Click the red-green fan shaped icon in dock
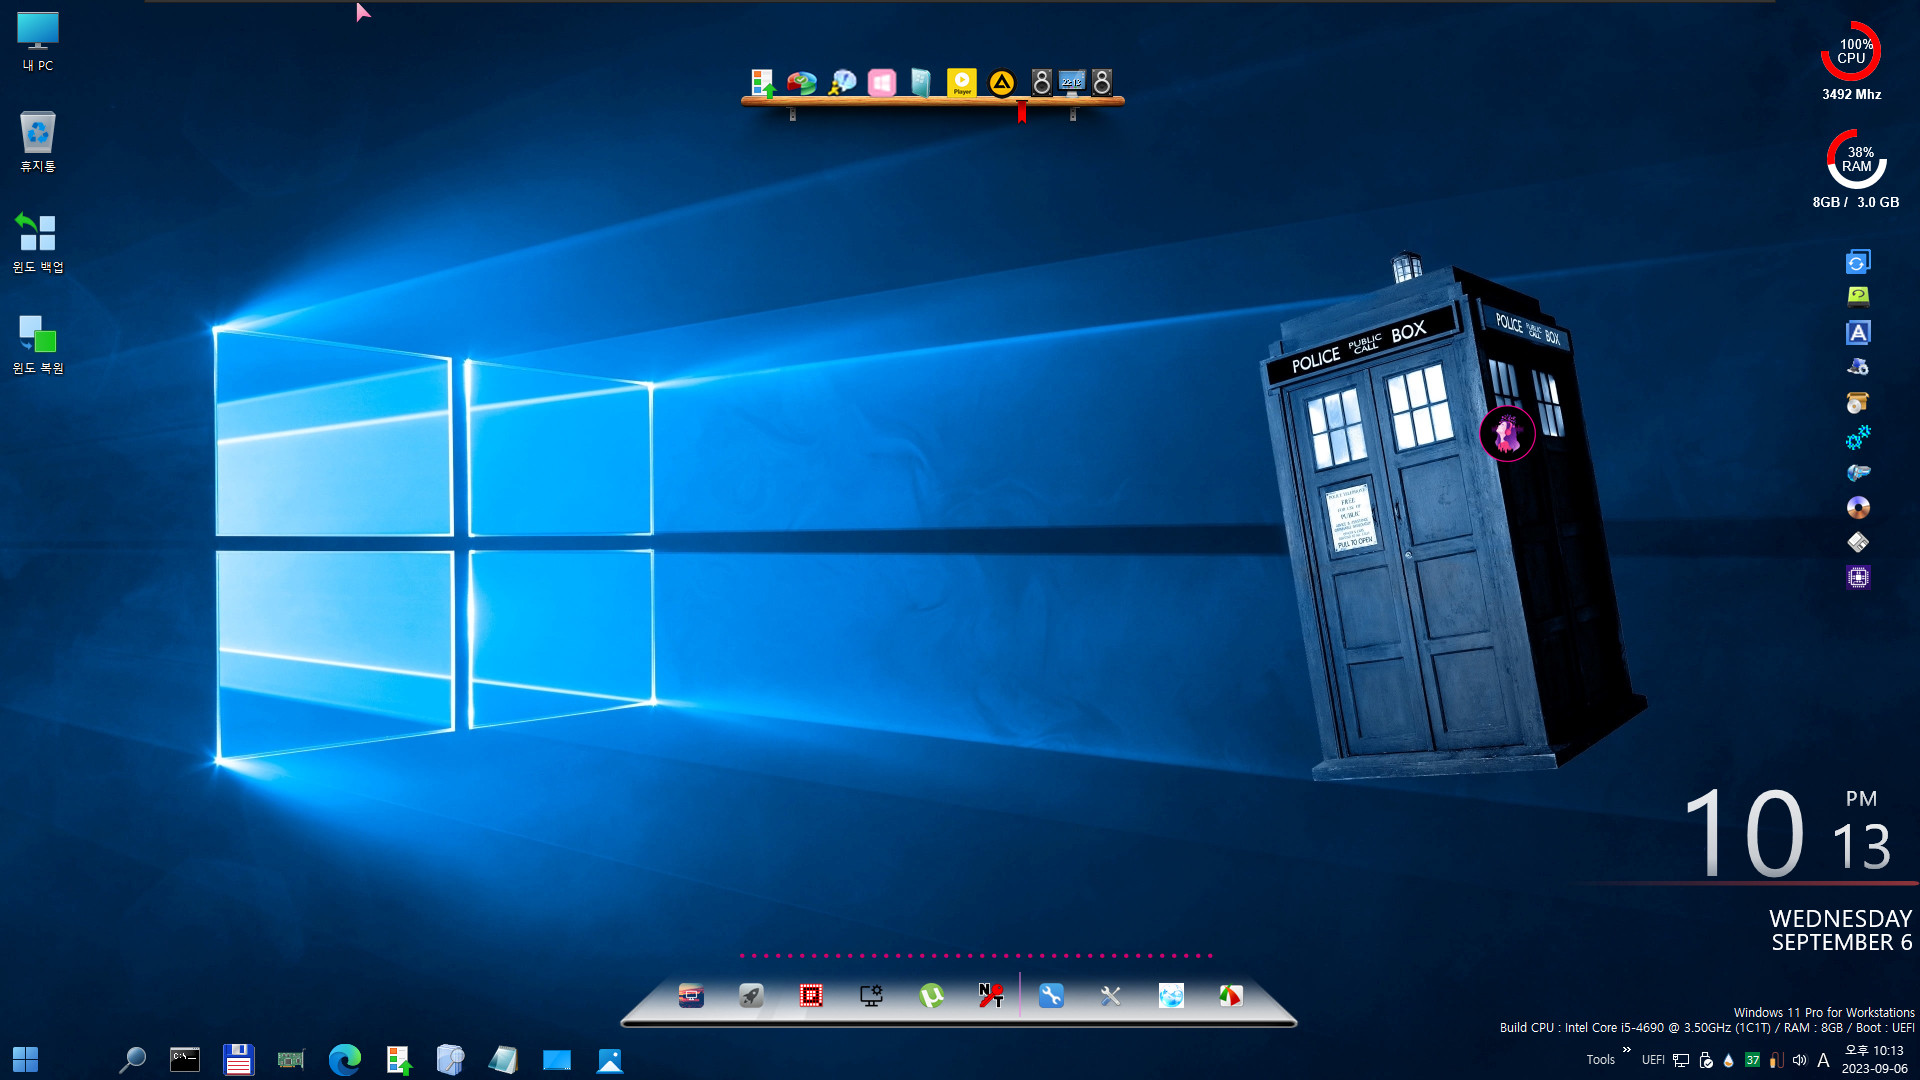 point(1231,996)
